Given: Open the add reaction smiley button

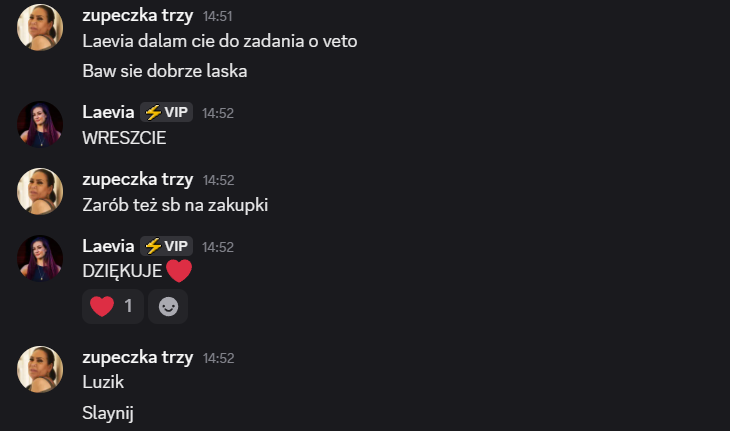Looking at the screenshot, I should [168, 306].
